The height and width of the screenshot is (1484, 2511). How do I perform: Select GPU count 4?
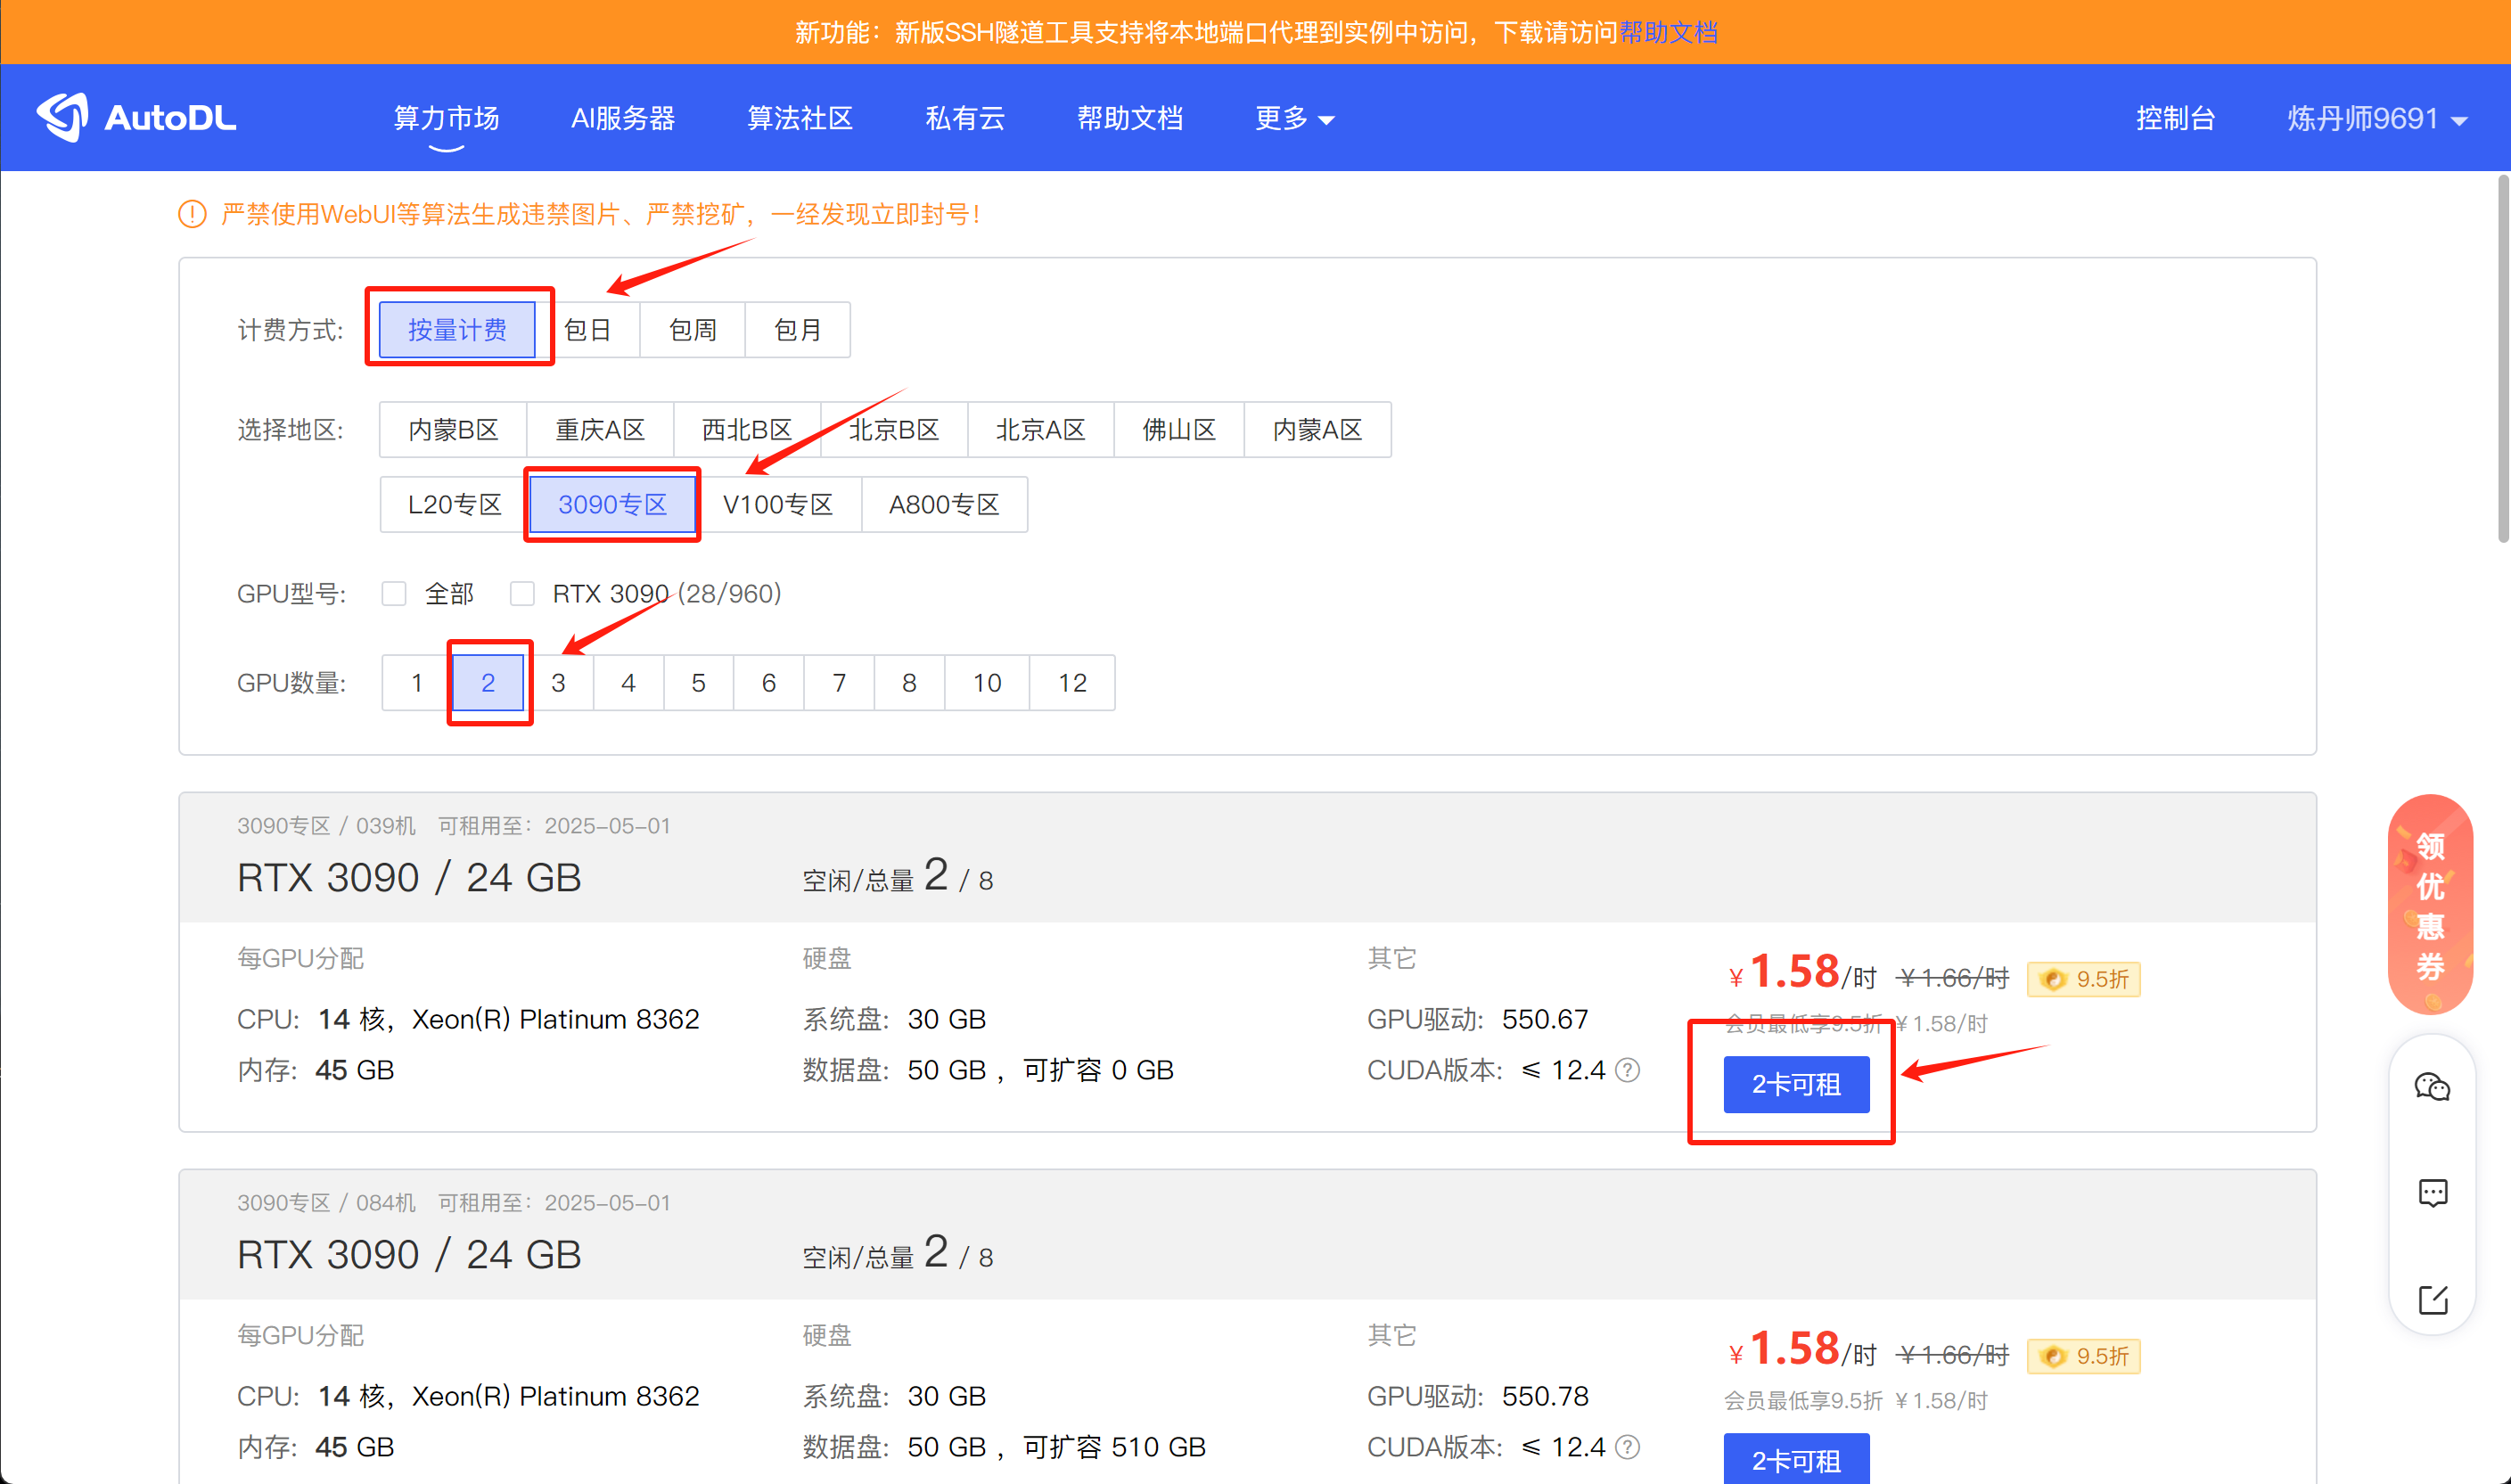point(628,683)
